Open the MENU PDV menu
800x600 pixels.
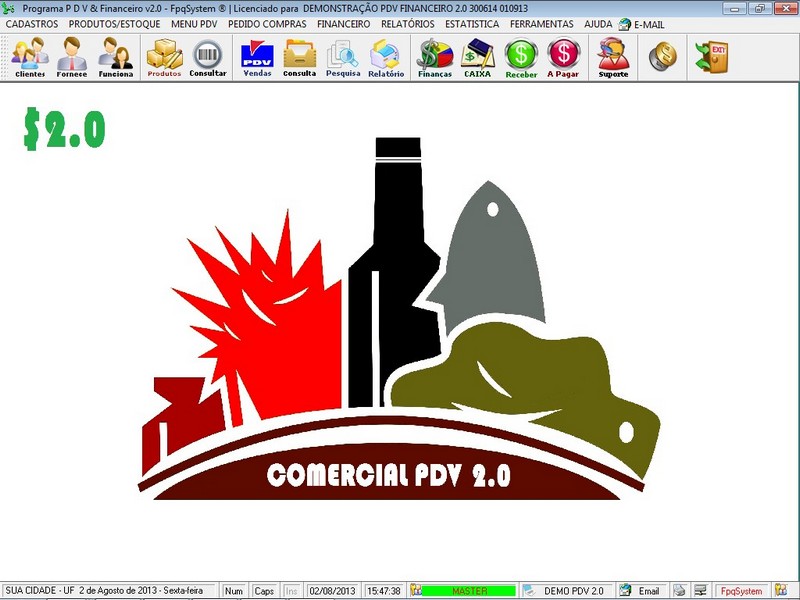(194, 24)
